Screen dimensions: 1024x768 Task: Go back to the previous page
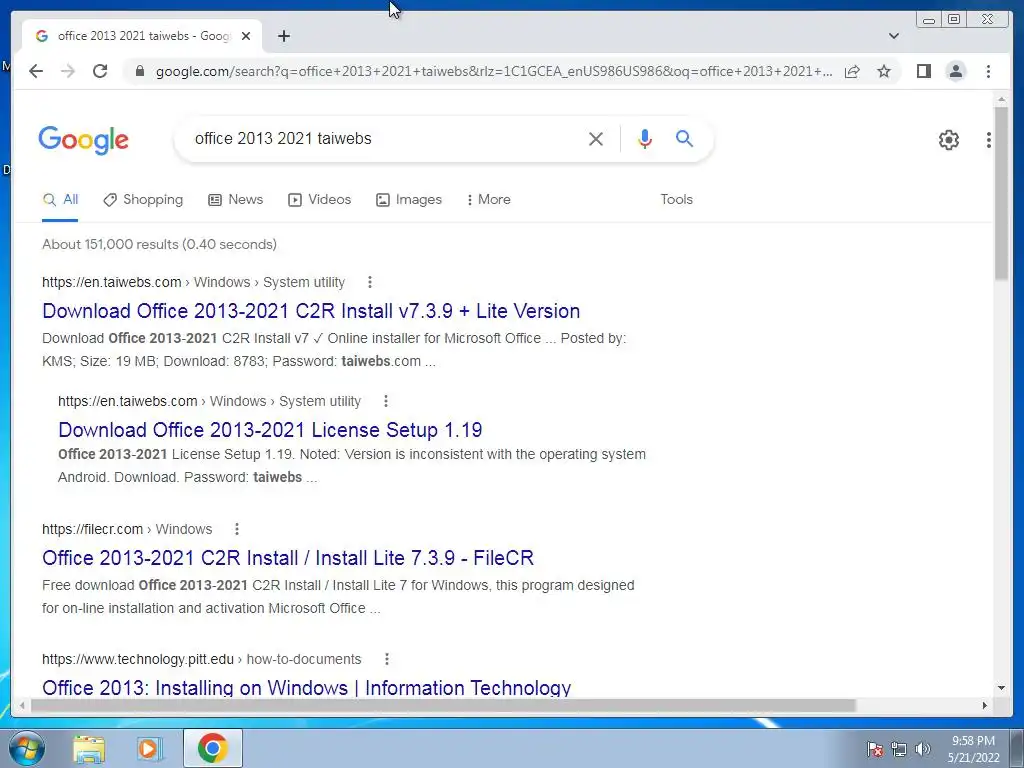(36, 71)
